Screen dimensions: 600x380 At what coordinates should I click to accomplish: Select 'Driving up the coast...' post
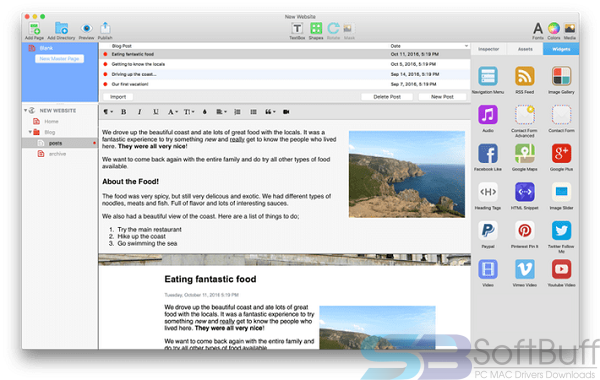285,74
